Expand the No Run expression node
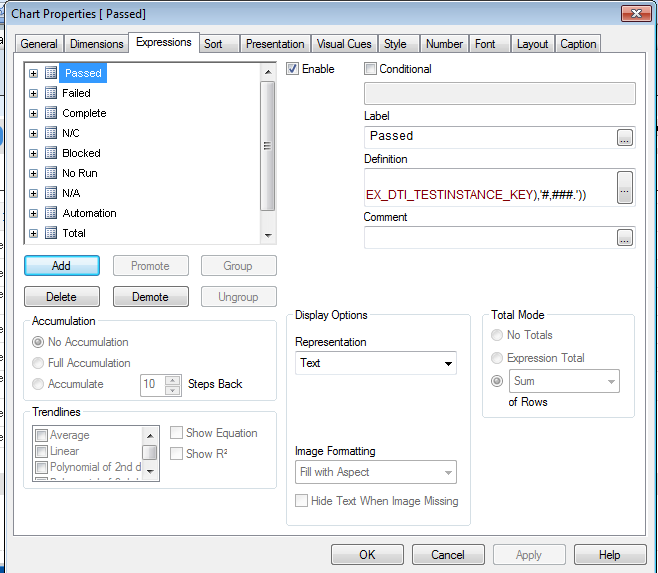This screenshot has height=573, width=658. coord(34,173)
